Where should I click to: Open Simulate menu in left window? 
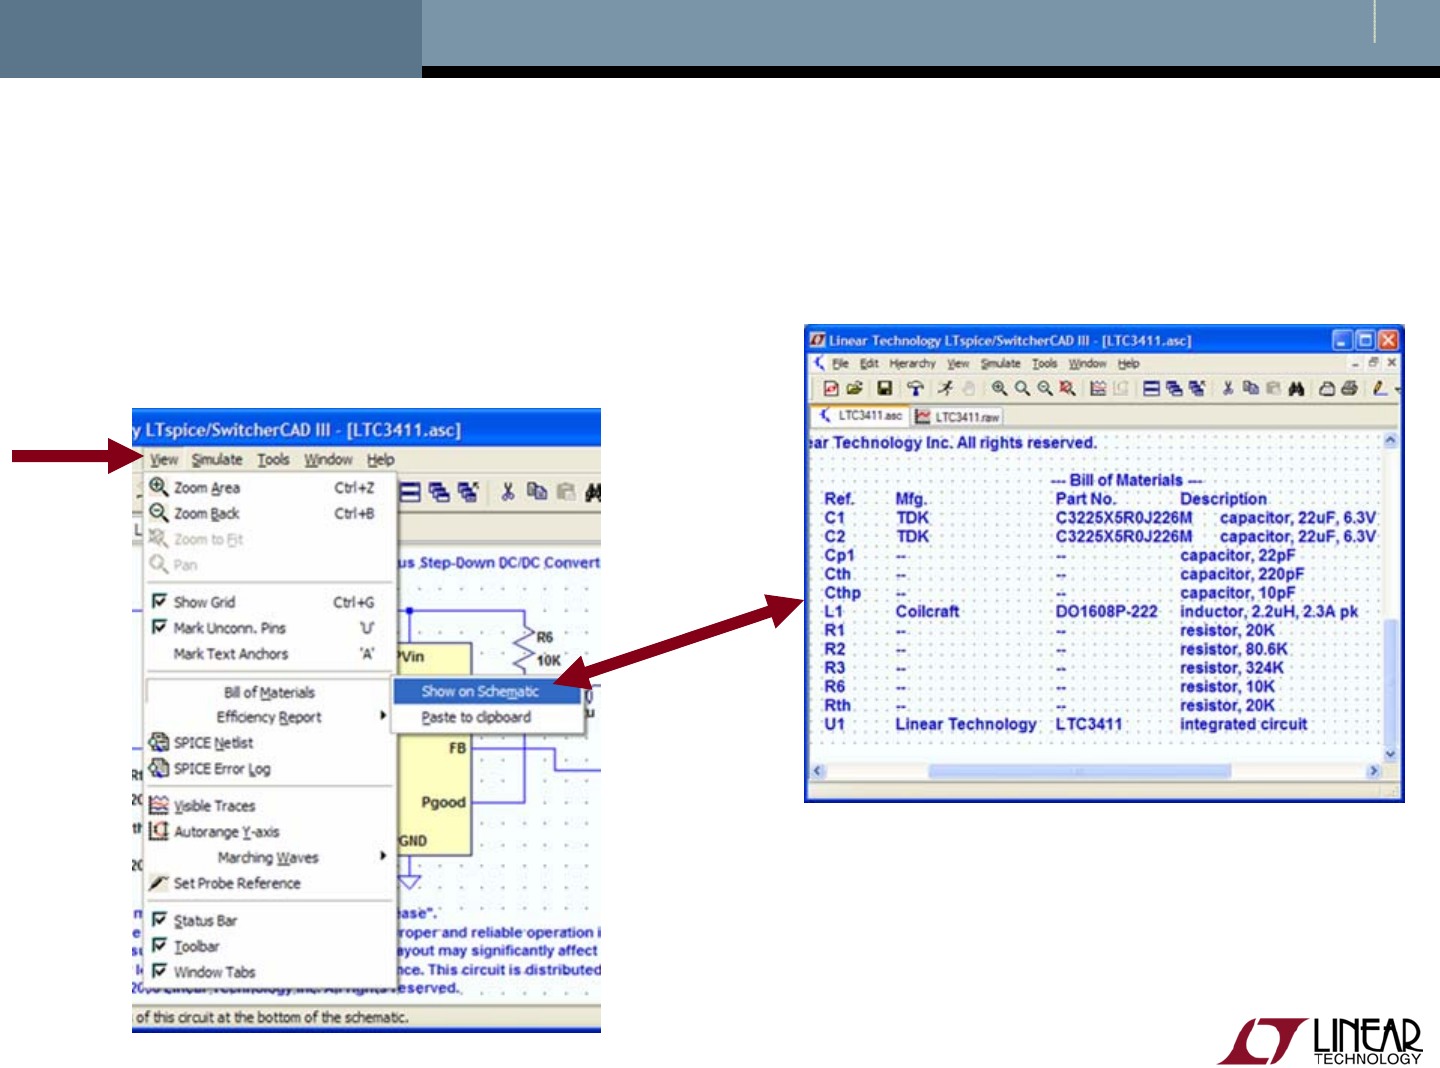coord(217,460)
